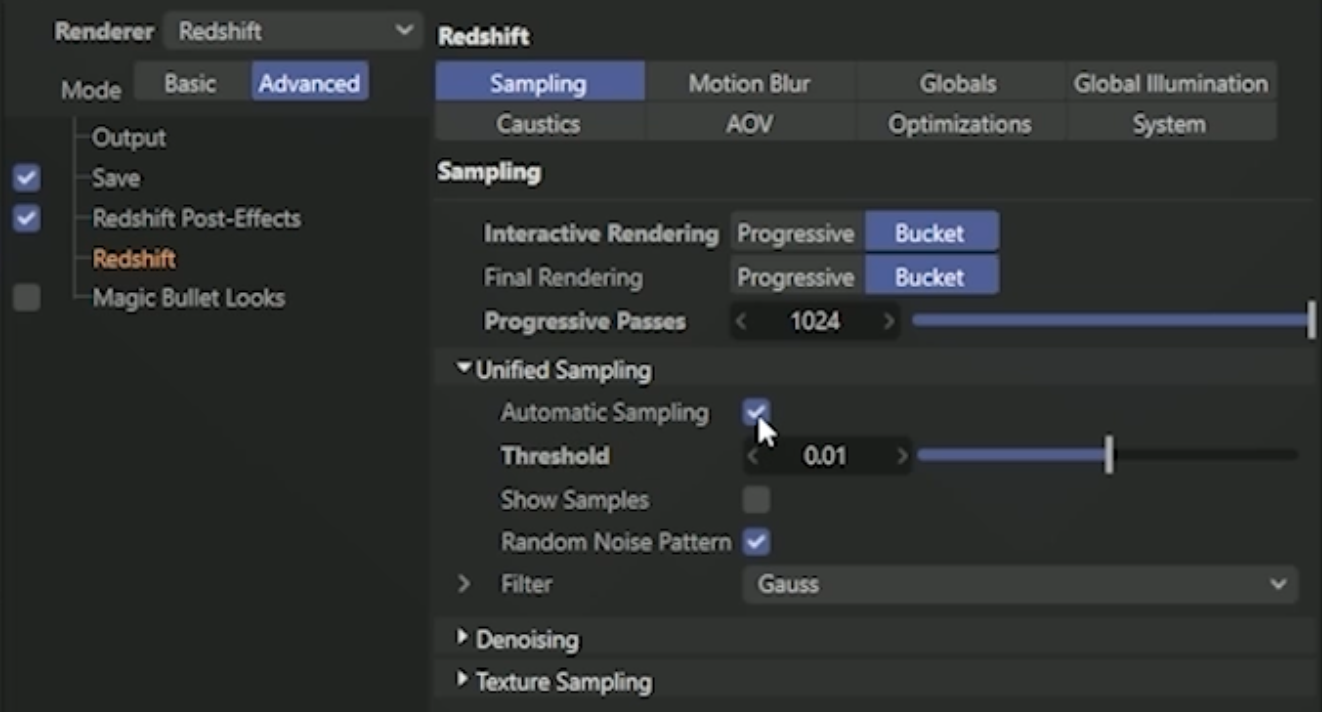Open the Caustics tab
The image size is (1322, 712).
tap(539, 124)
